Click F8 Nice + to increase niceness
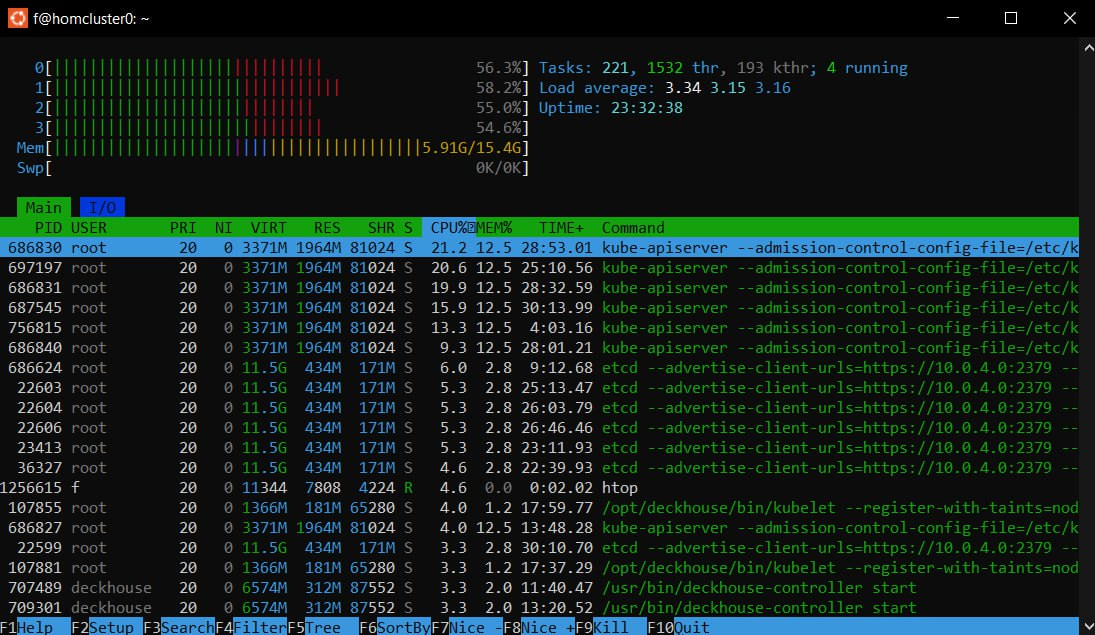 coord(538,627)
